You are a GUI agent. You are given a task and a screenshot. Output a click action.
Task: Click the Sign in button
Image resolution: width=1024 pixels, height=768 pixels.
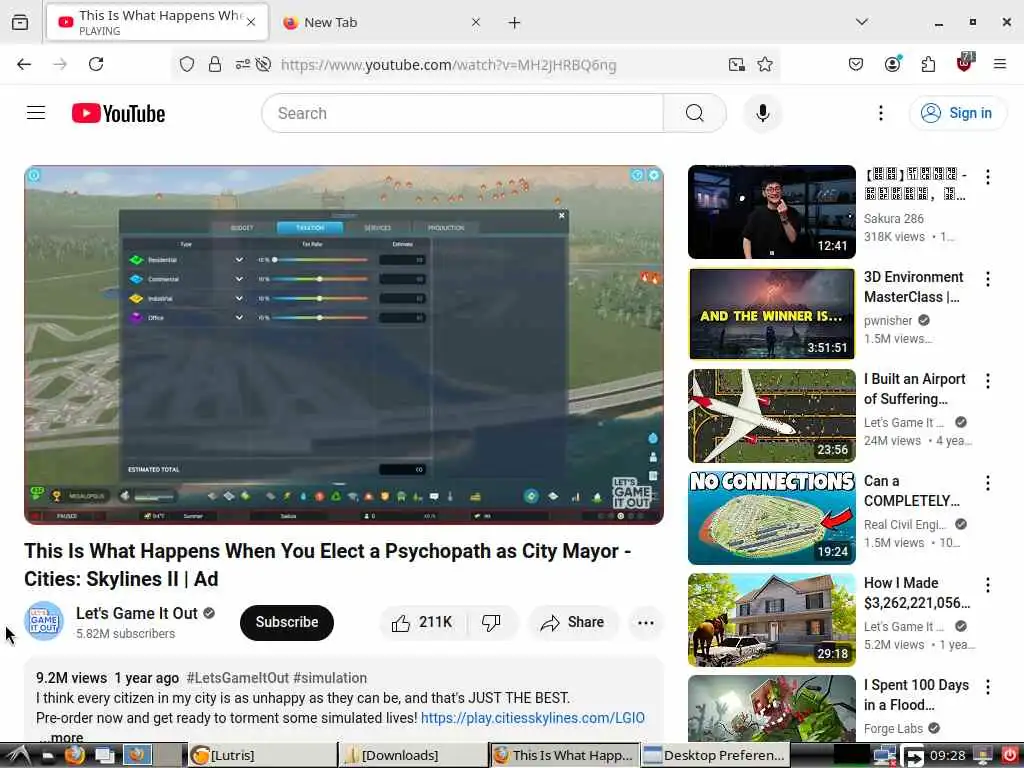[958, 113]
